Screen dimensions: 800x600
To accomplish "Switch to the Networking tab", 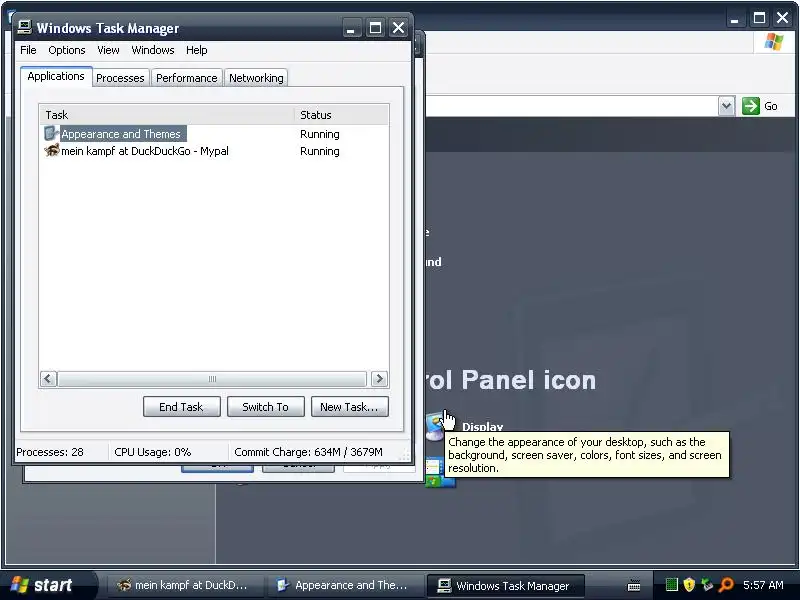I will [x=256, y=78].
